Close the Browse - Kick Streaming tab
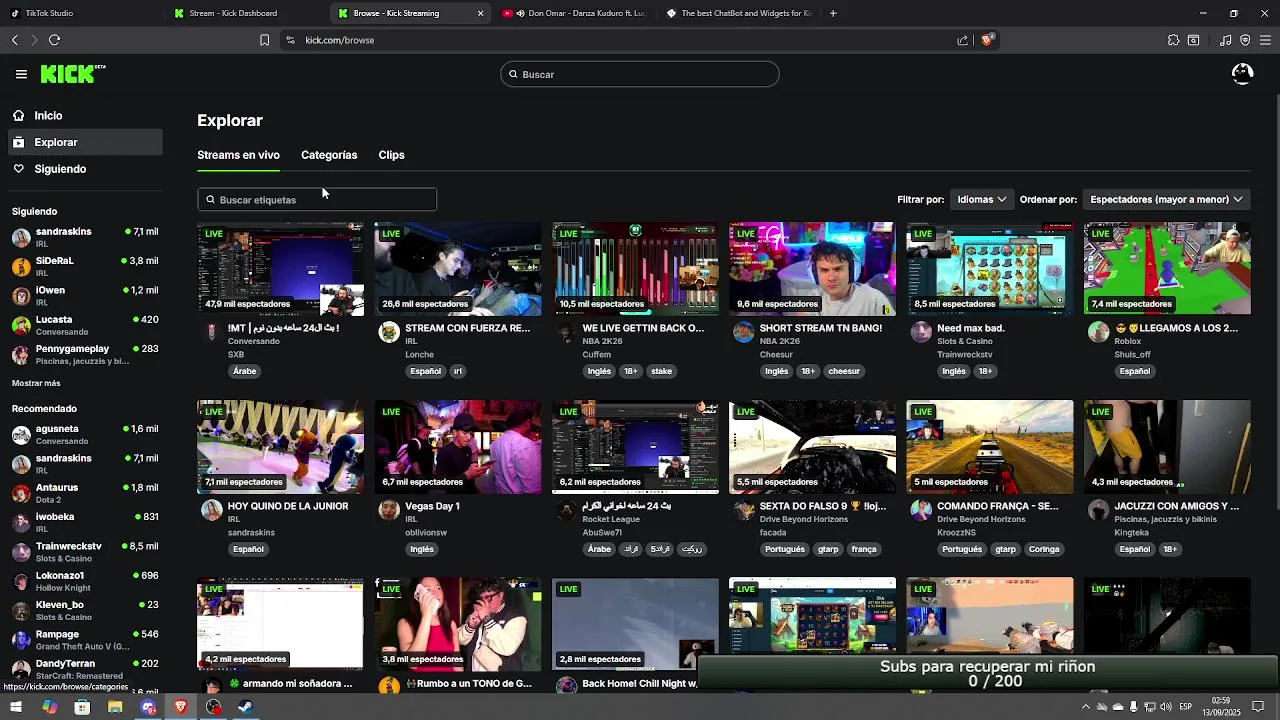Screen dimensions: 1280x720 tap(480, 13)
